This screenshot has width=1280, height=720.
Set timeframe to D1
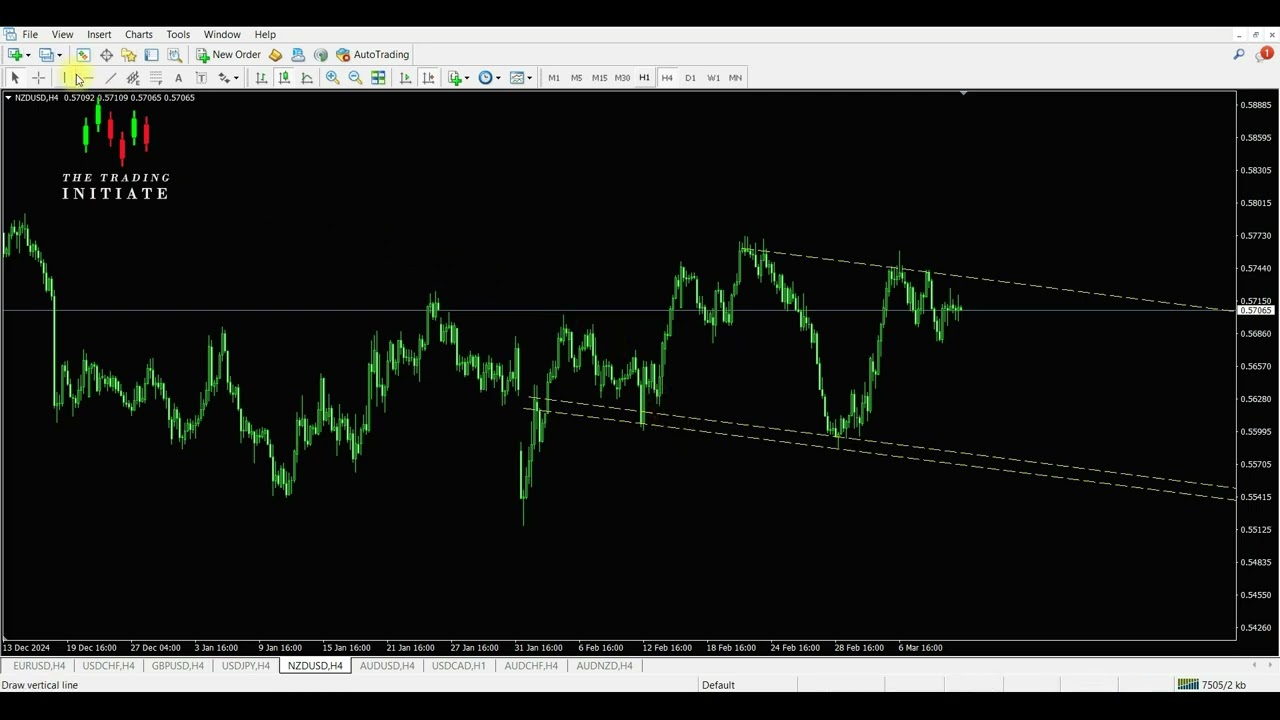(x=690, y=78)
